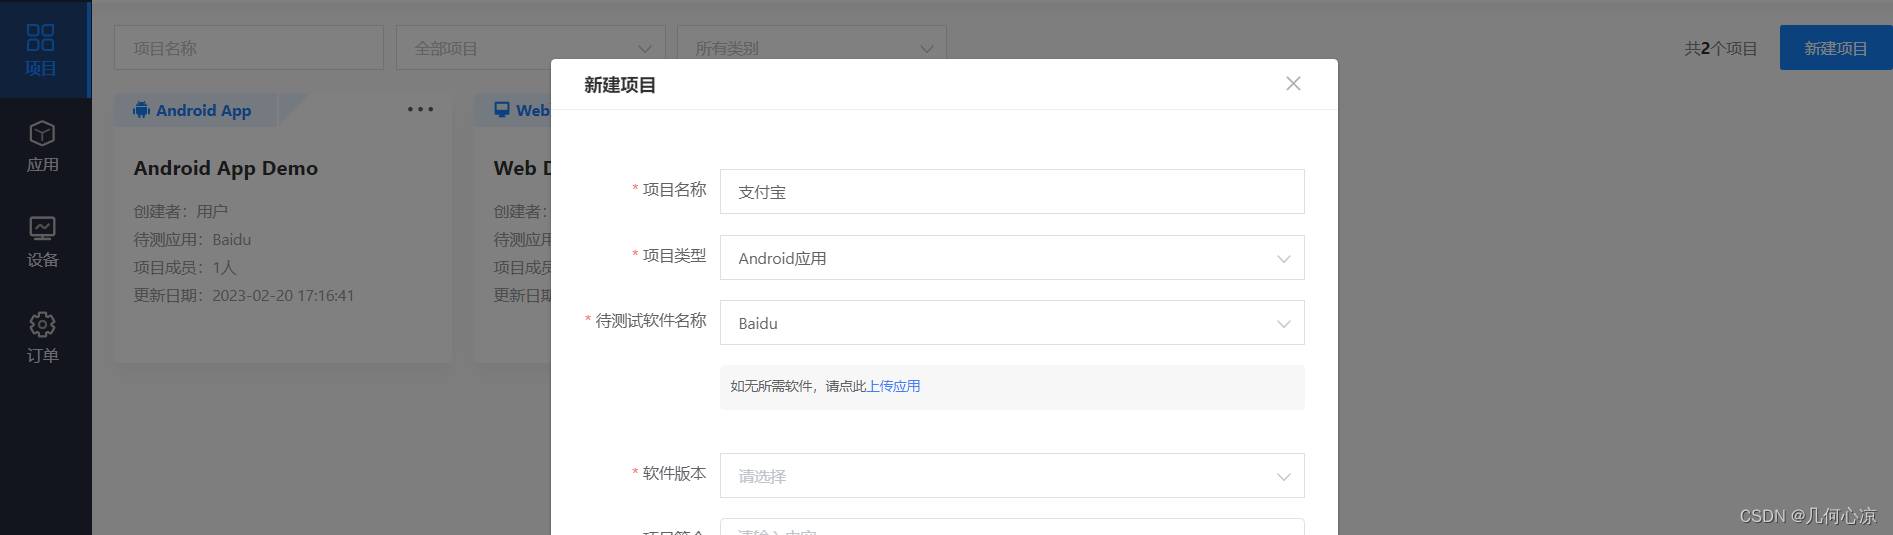Click the 项目名称 search box in toolbar
The height and width of the screenshot is (535, 1893).
248,48
